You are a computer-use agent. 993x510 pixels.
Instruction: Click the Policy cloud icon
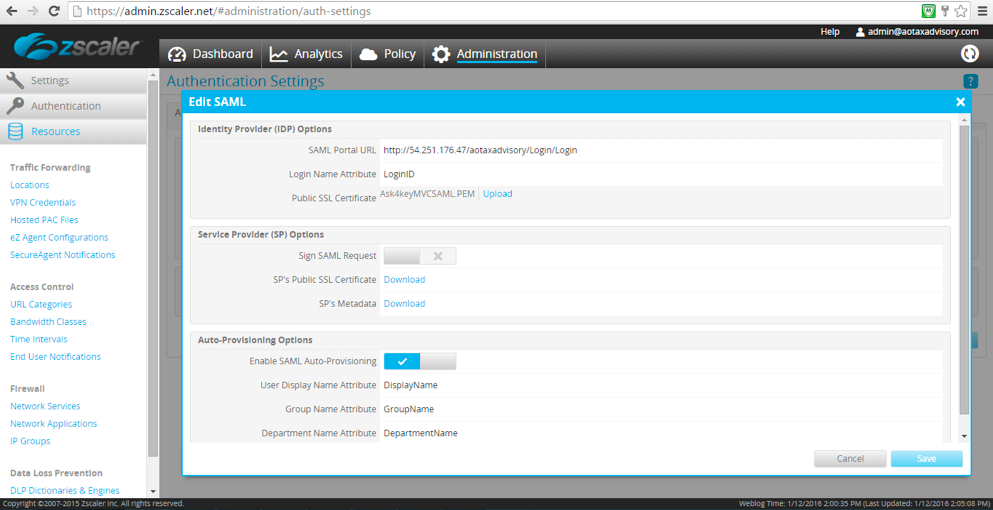tap(369, 54)
